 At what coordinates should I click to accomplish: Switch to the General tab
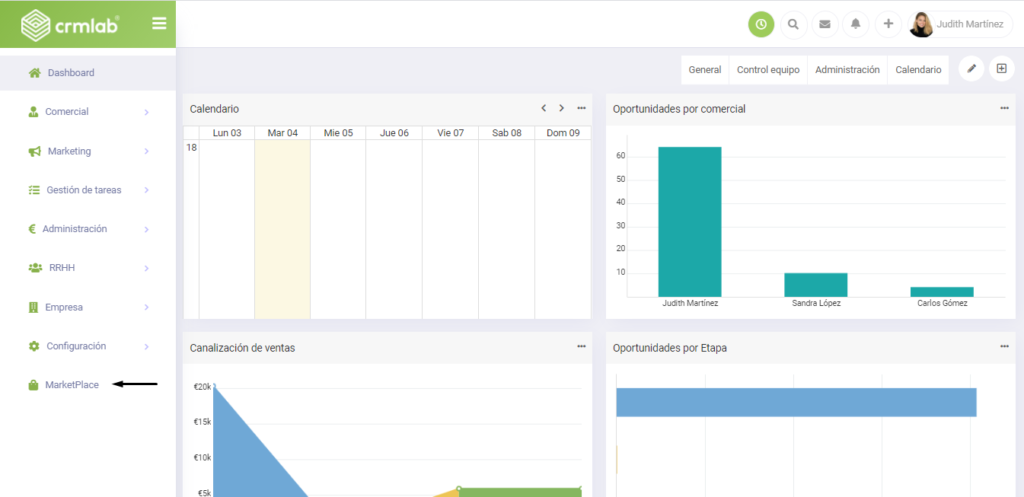coord(705,70)
